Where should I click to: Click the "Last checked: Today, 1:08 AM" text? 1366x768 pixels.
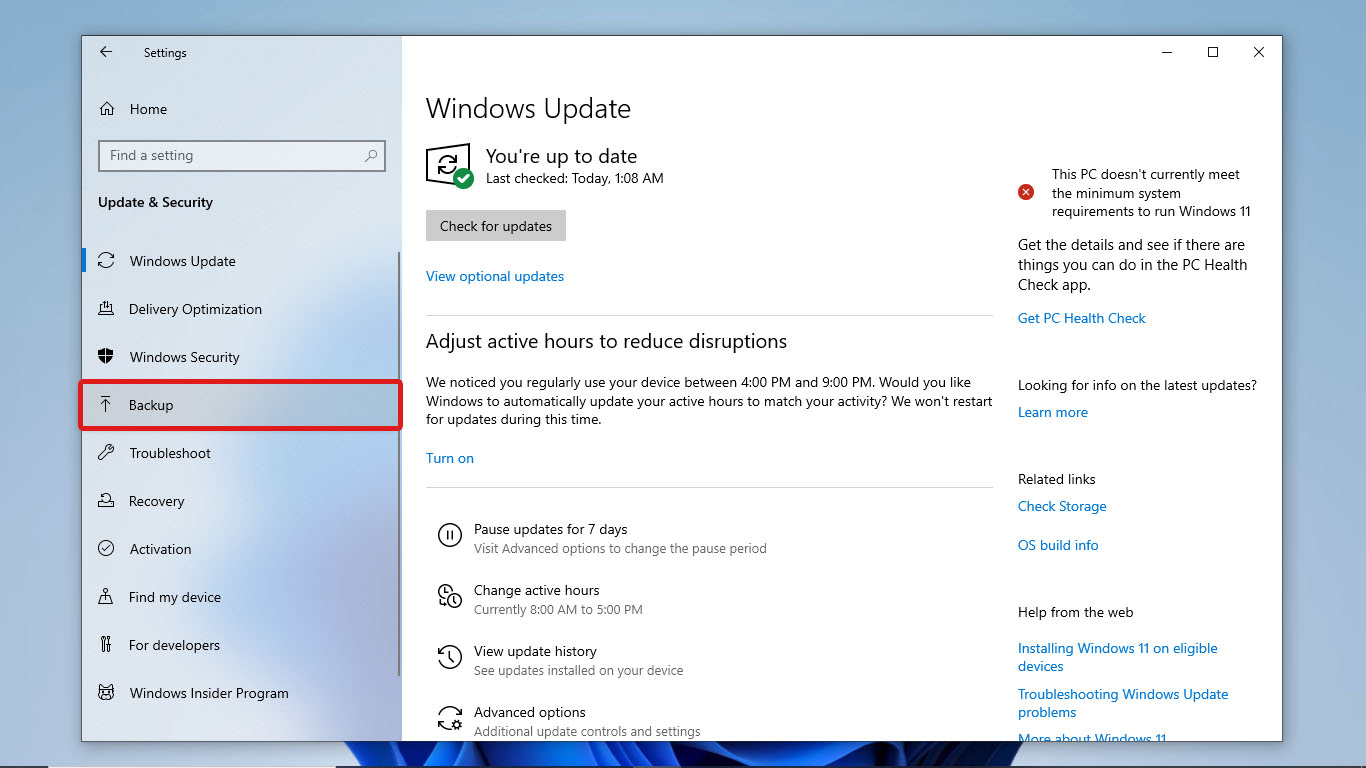coord(575,178)
